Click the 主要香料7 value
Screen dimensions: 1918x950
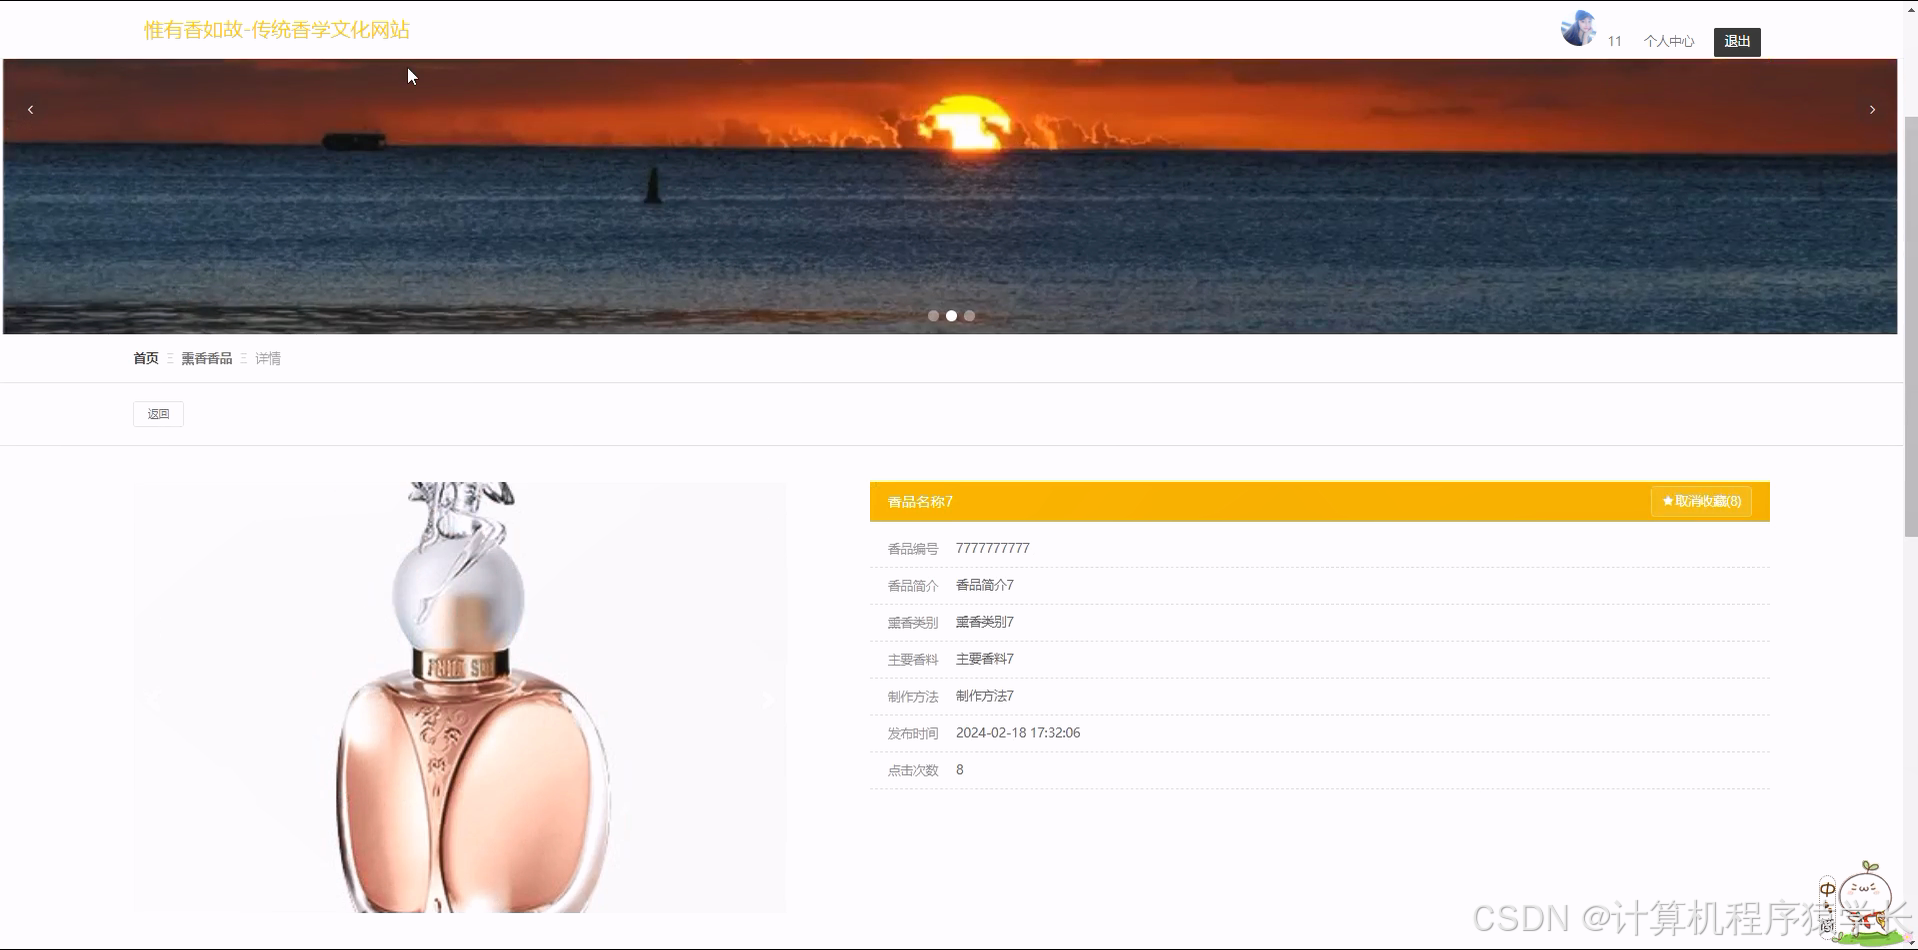pyautogui.click(x=984, y=659)
